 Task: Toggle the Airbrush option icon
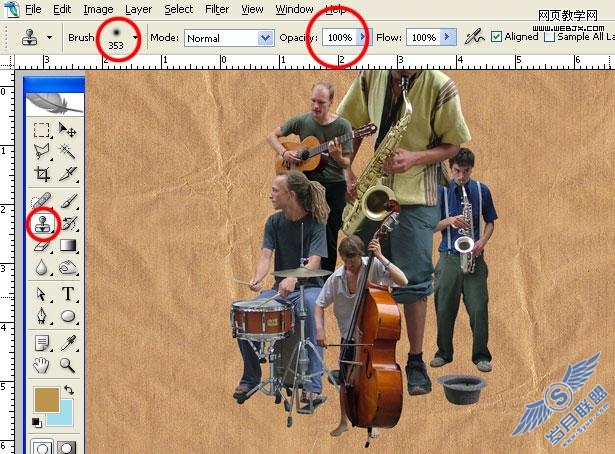click(474, 37)
